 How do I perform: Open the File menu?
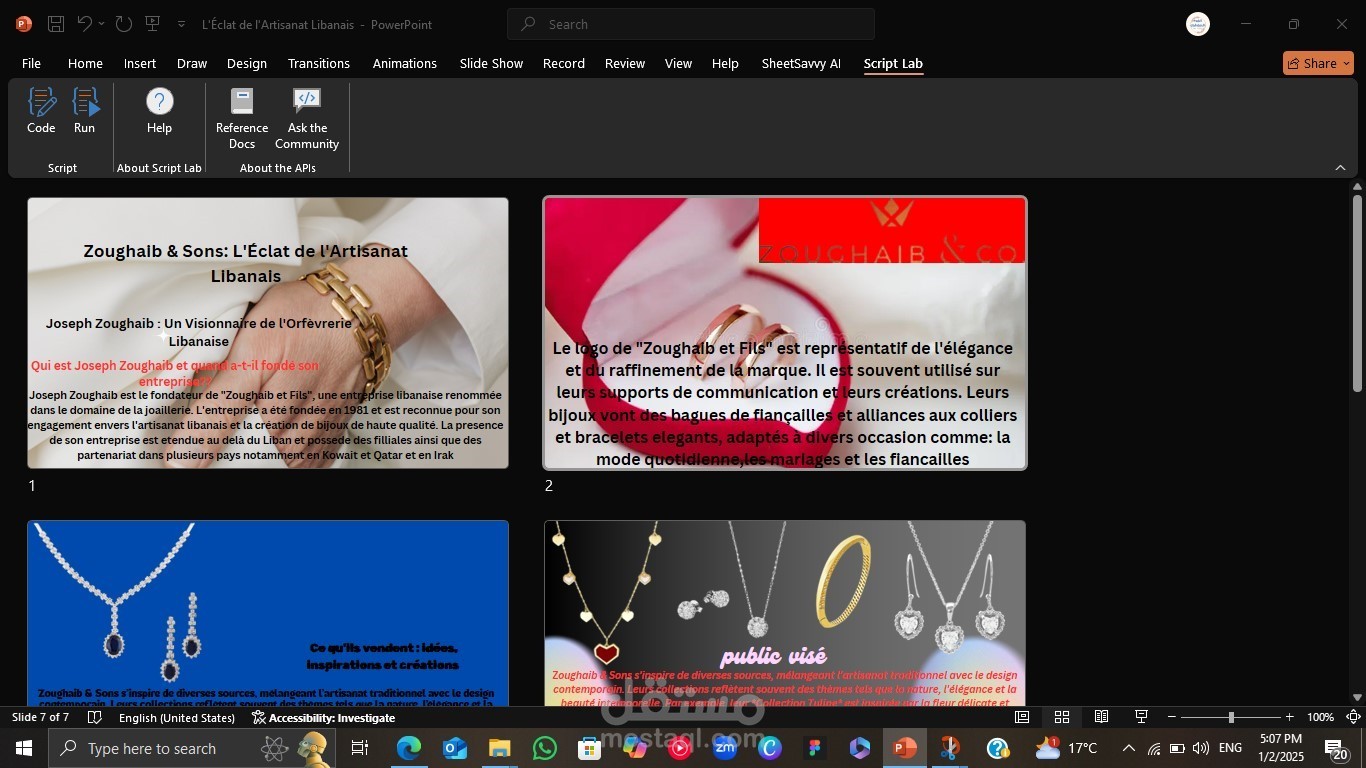coord(31,63)
